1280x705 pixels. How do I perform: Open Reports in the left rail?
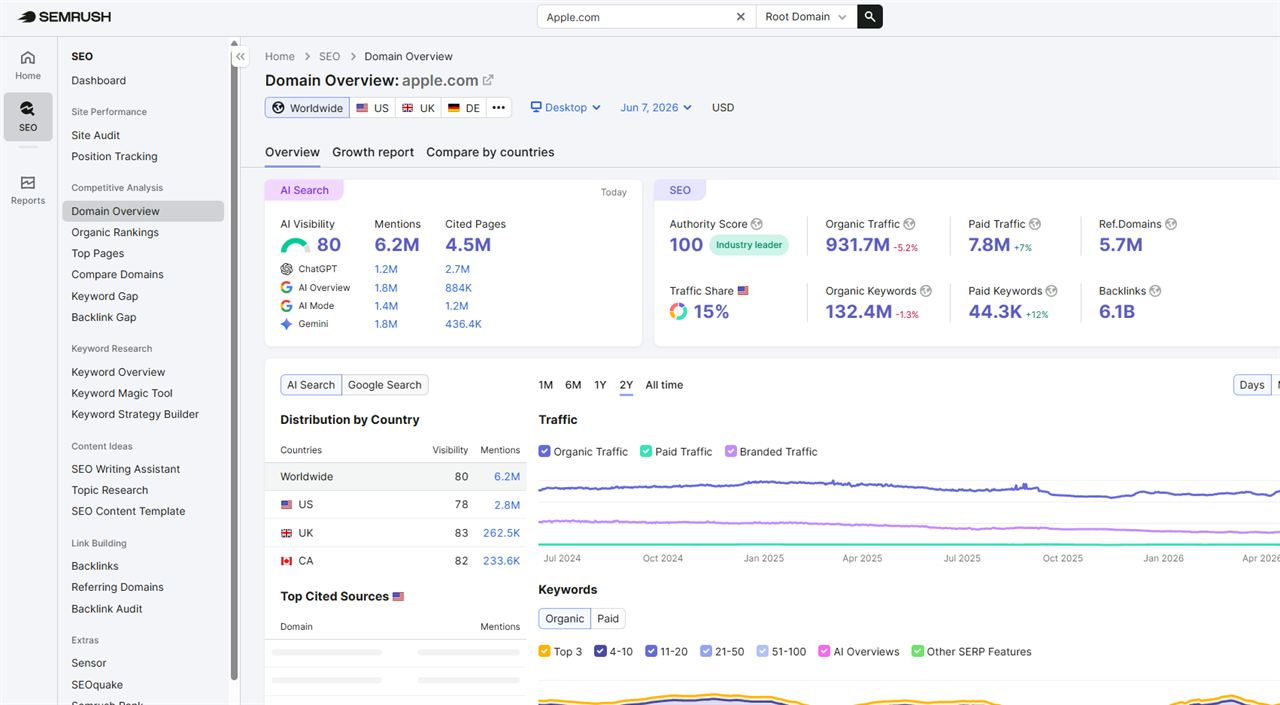click(28, 190)
